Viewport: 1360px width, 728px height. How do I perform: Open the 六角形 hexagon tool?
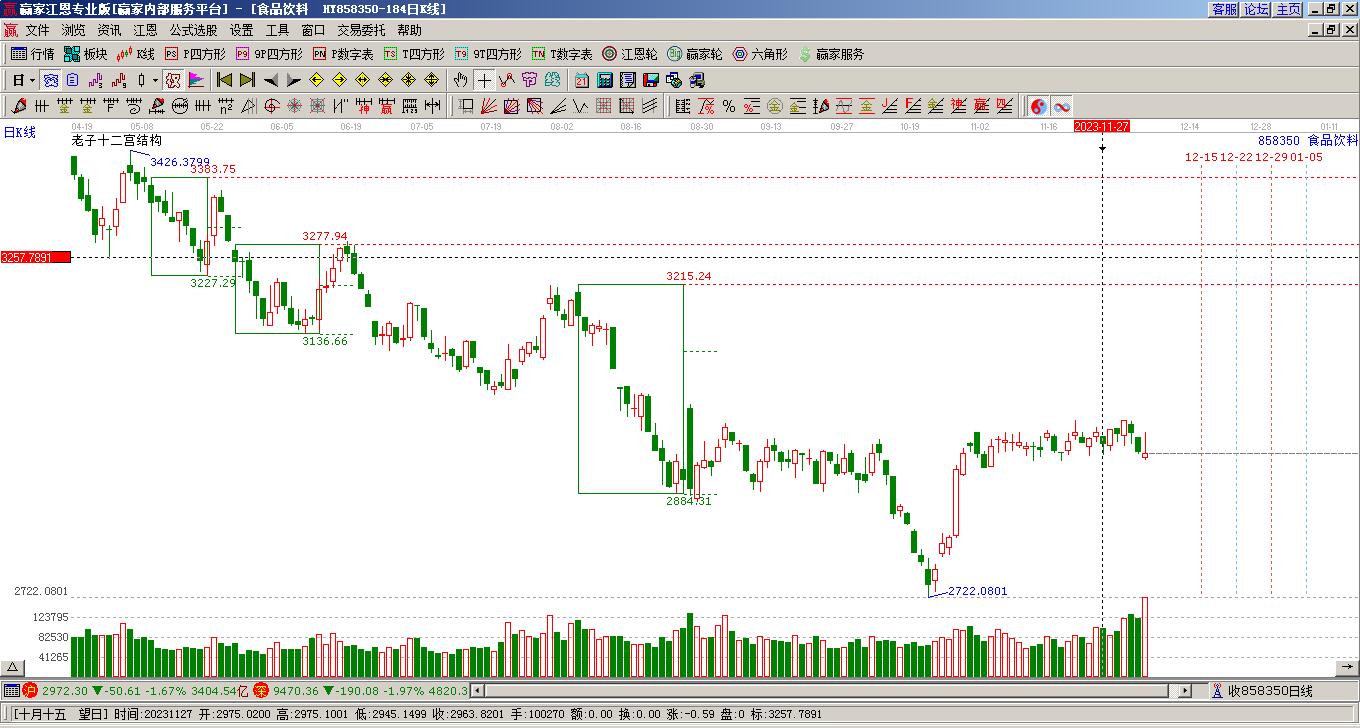[760, 54]
